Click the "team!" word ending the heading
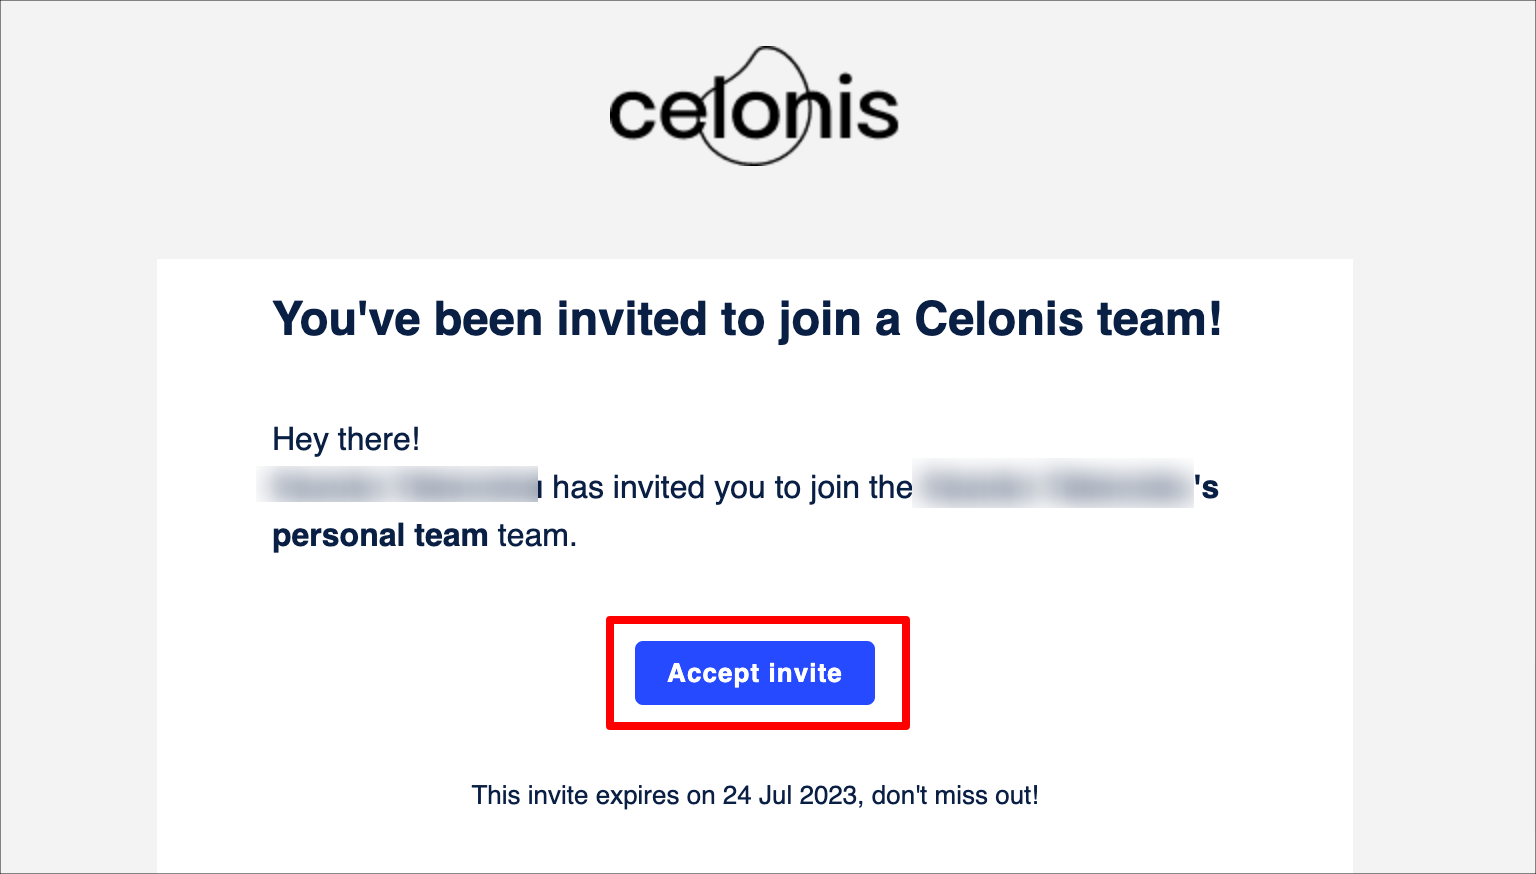1536x874 pixels. pyautogui.click(x=1160, y=319)
